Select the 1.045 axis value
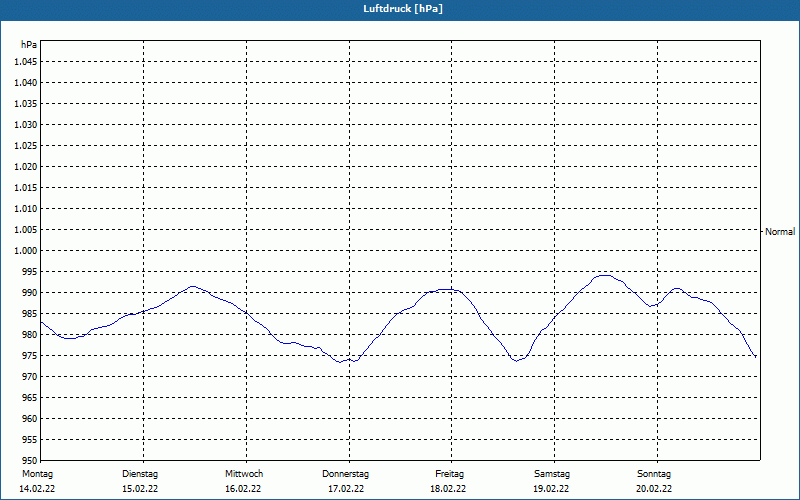The height and width of the screenshot is (500, 800). [x=26, y=62]
